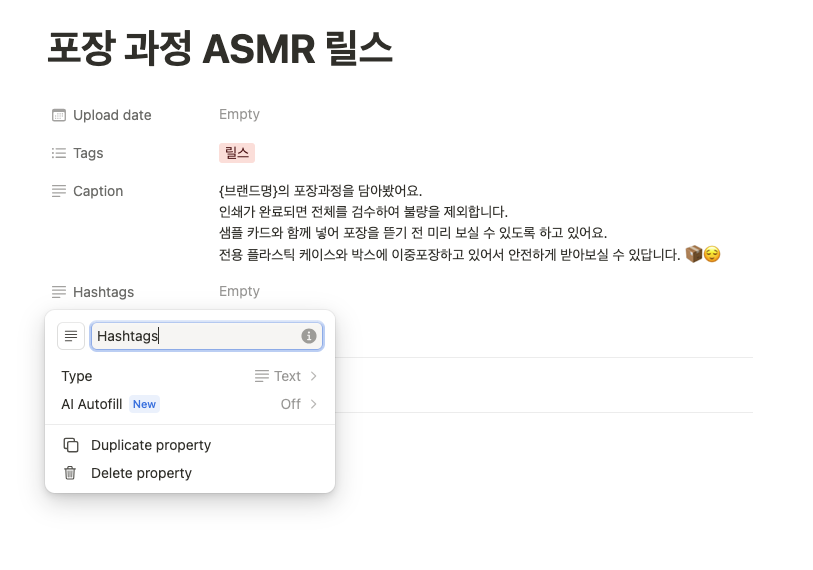Click the caption line starting {브랜드명}의
Screen dimensions: 813x570
(320, 191)
